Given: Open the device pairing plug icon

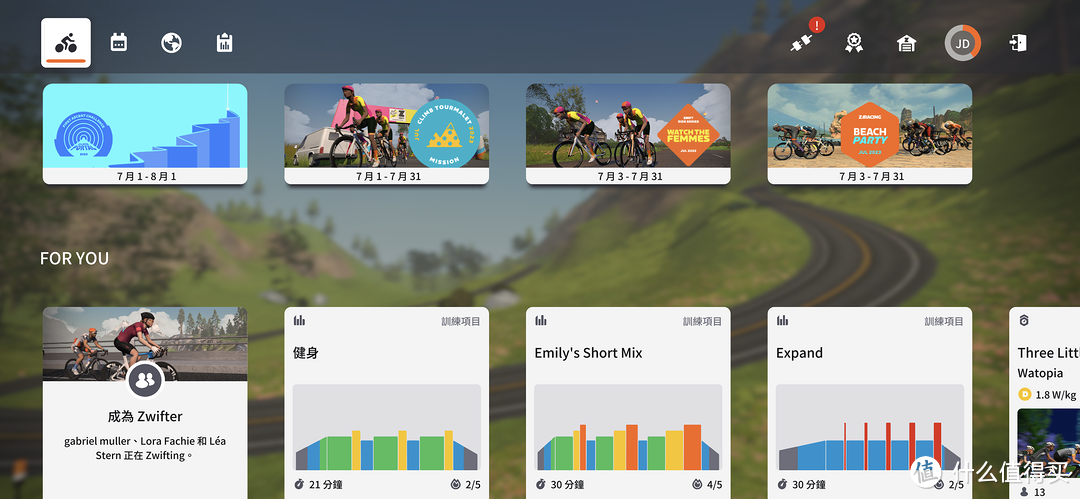Looking at the screenshot, I should 802,43.
